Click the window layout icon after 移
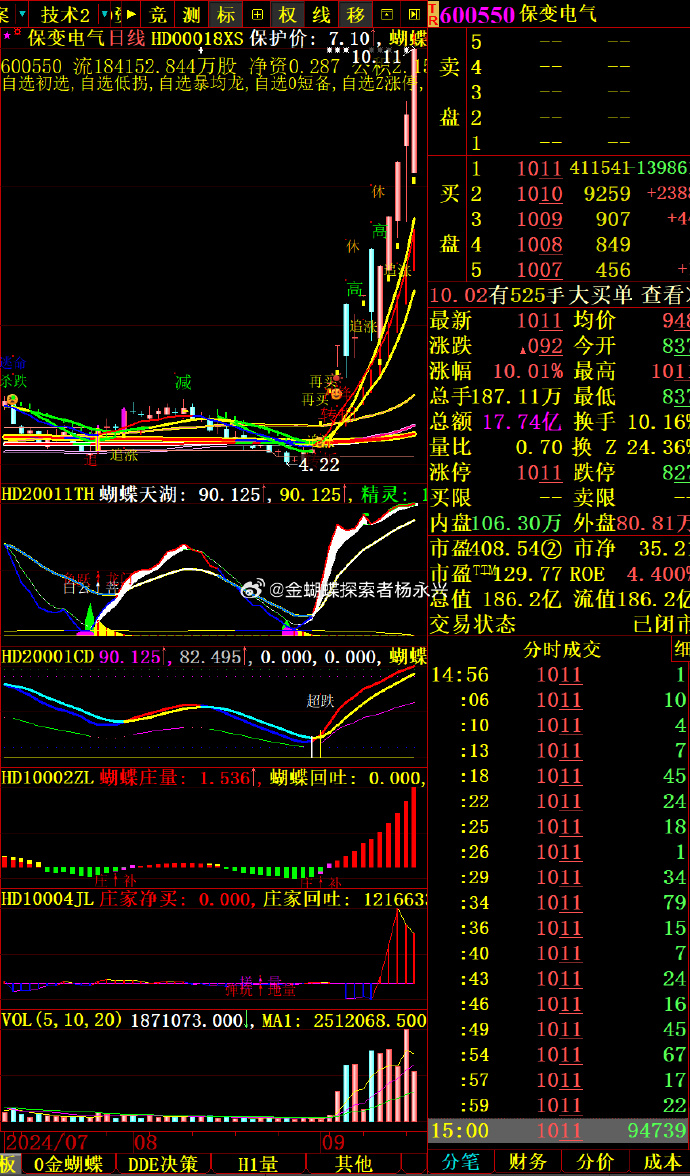690x1176 pixels. (388, 14)
